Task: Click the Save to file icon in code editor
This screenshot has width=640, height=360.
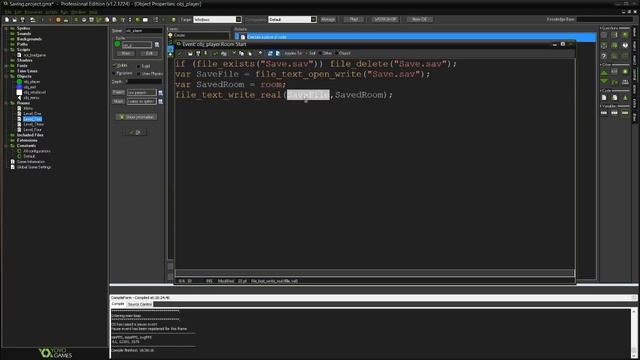Action: point(198,53)
